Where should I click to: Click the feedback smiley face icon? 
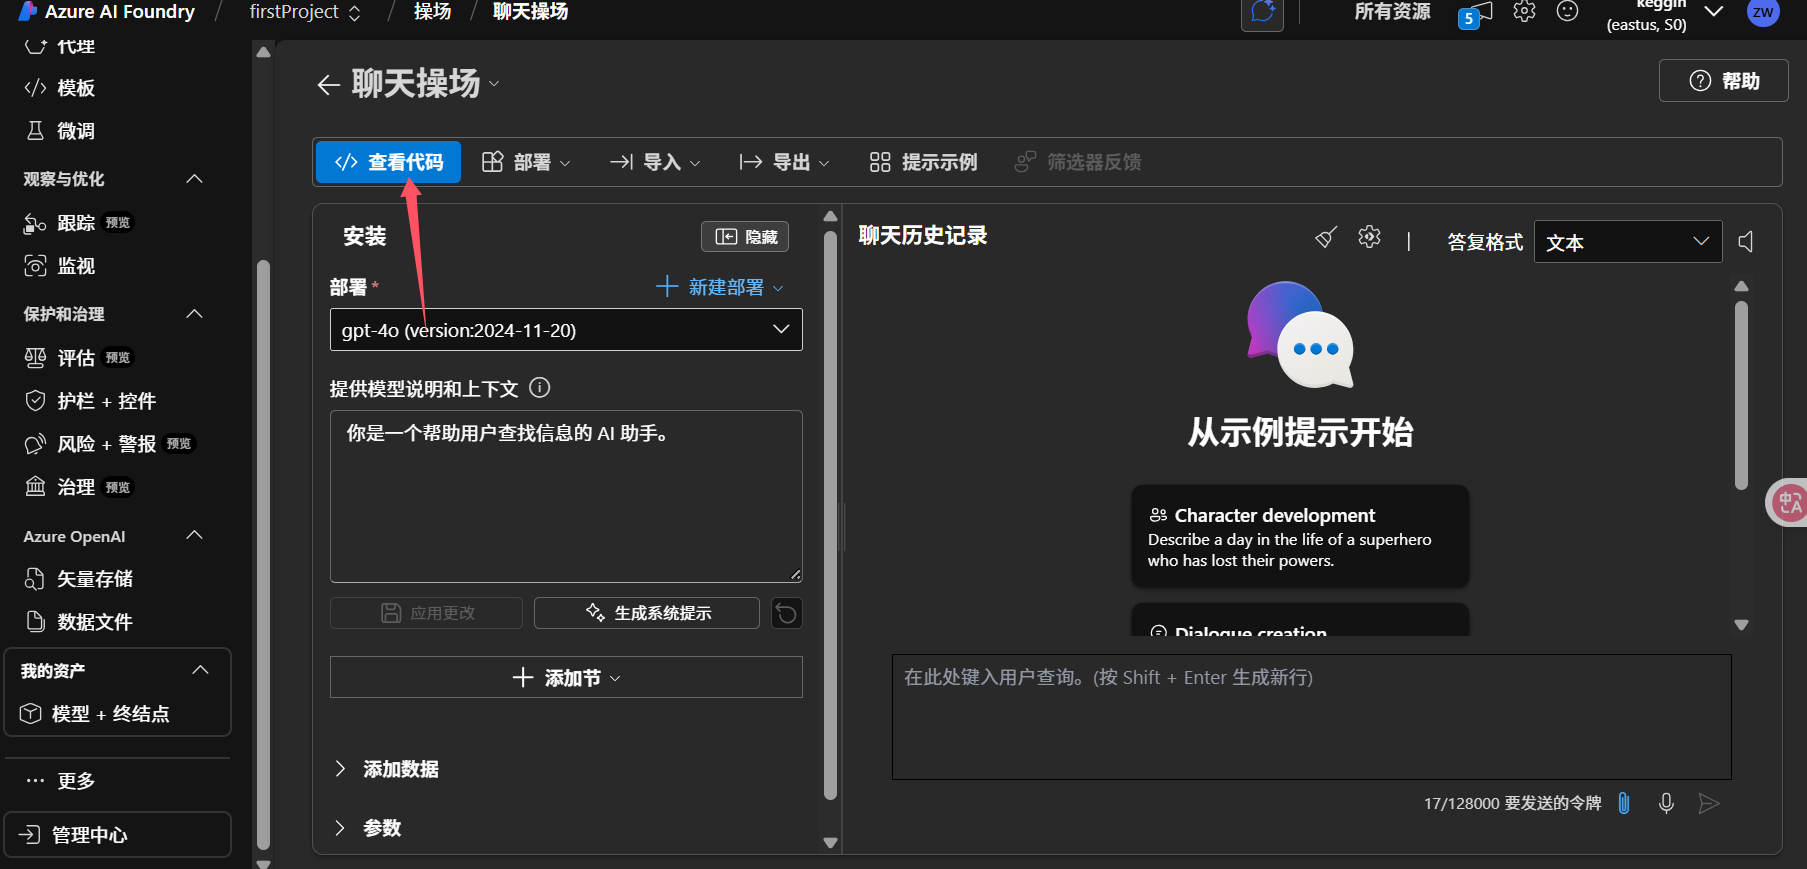coord(1568,12)
